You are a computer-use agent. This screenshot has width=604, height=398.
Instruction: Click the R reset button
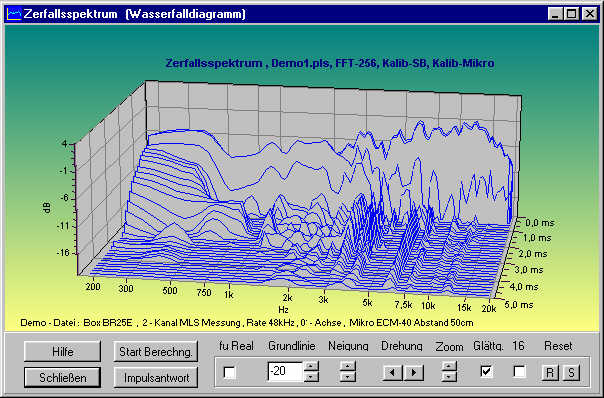(x=550, y=373)
